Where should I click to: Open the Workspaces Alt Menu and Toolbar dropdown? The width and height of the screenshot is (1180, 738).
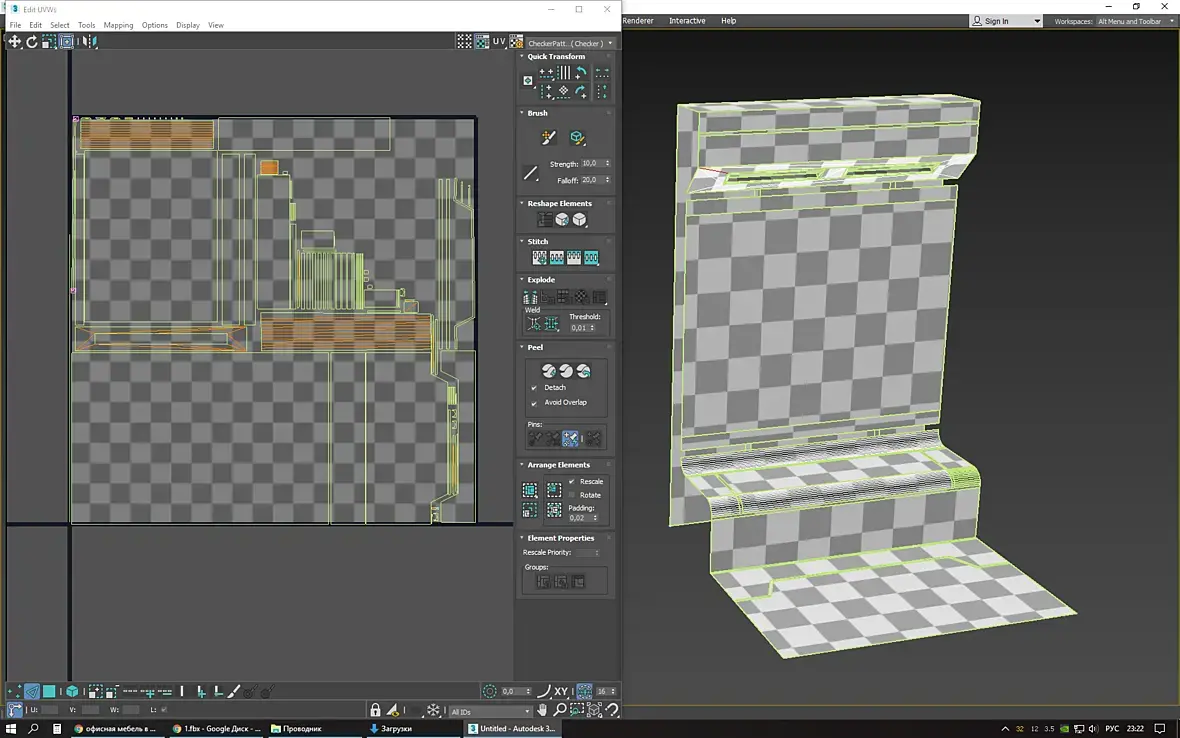[x=1135, y=21]
